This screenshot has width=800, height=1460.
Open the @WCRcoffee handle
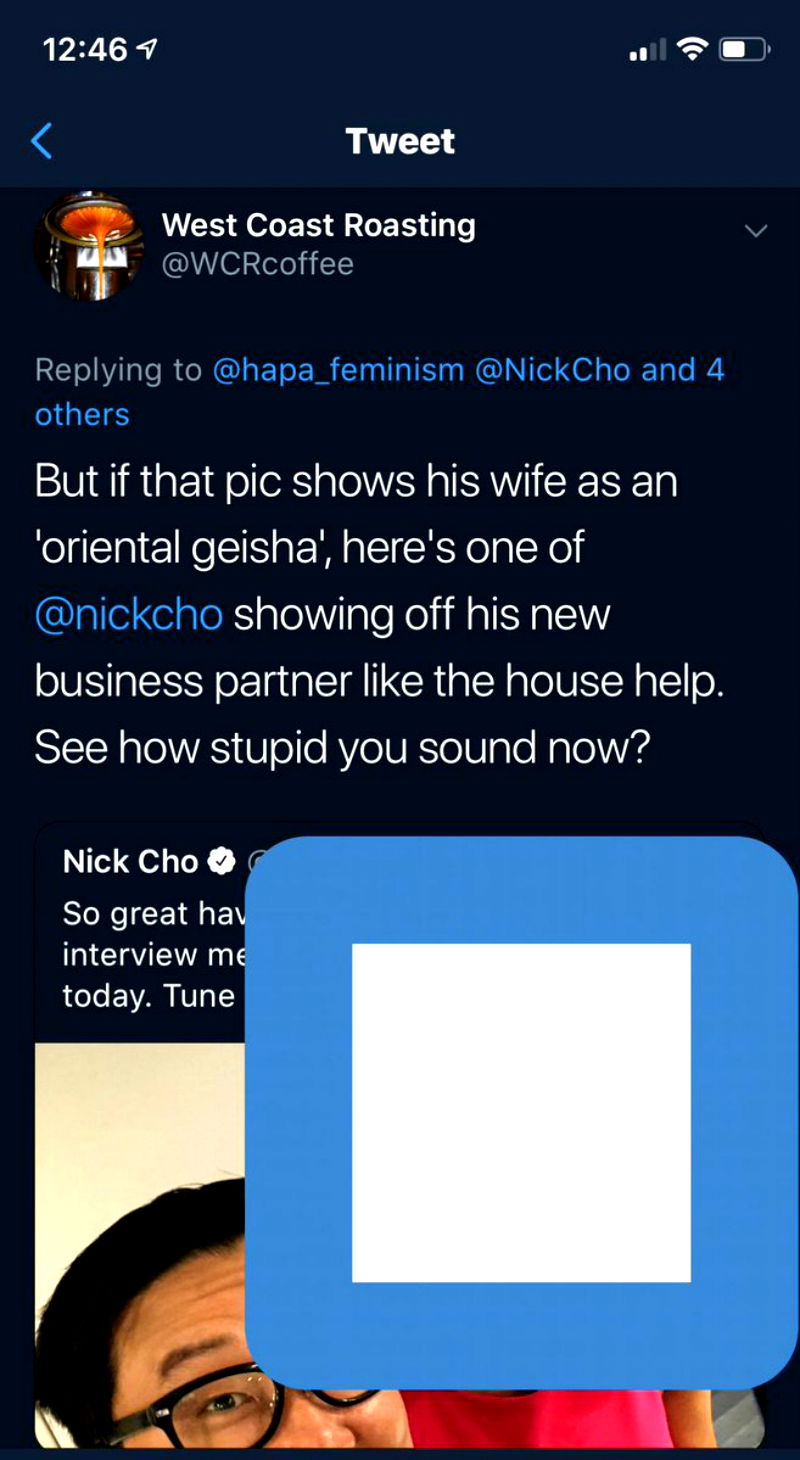click(257, 265)
